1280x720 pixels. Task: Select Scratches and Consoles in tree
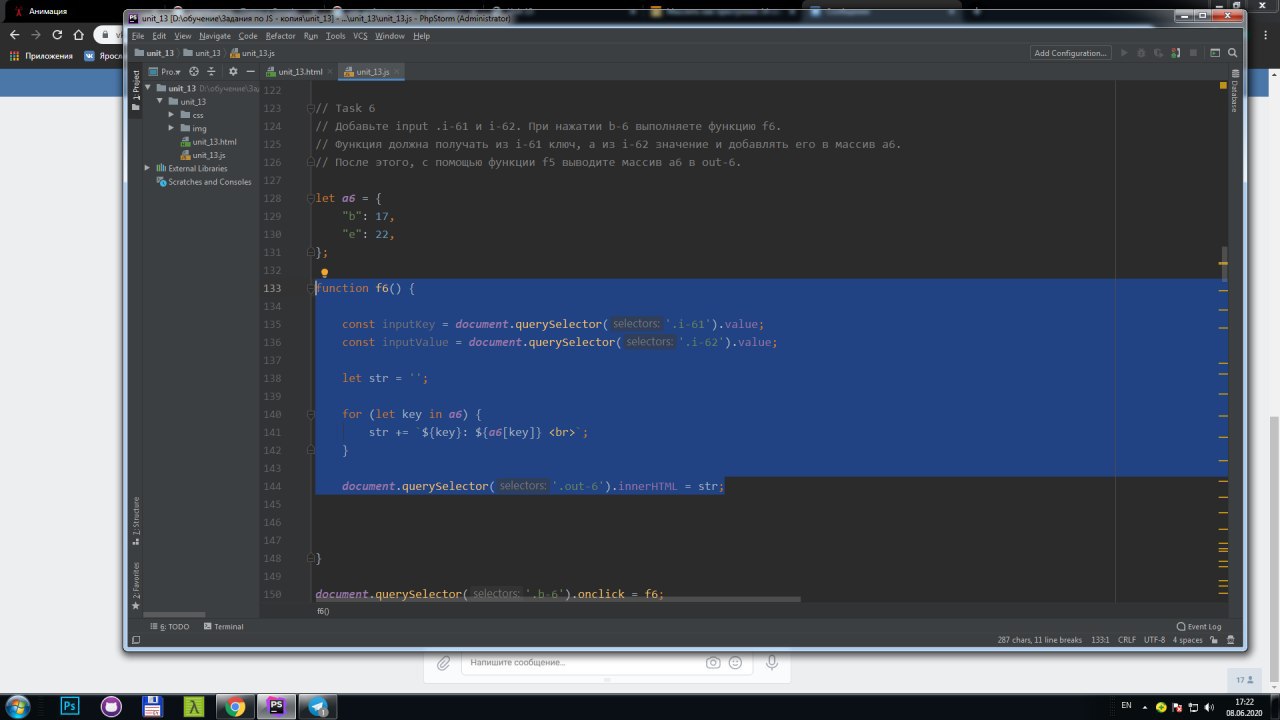click(203, 182)
